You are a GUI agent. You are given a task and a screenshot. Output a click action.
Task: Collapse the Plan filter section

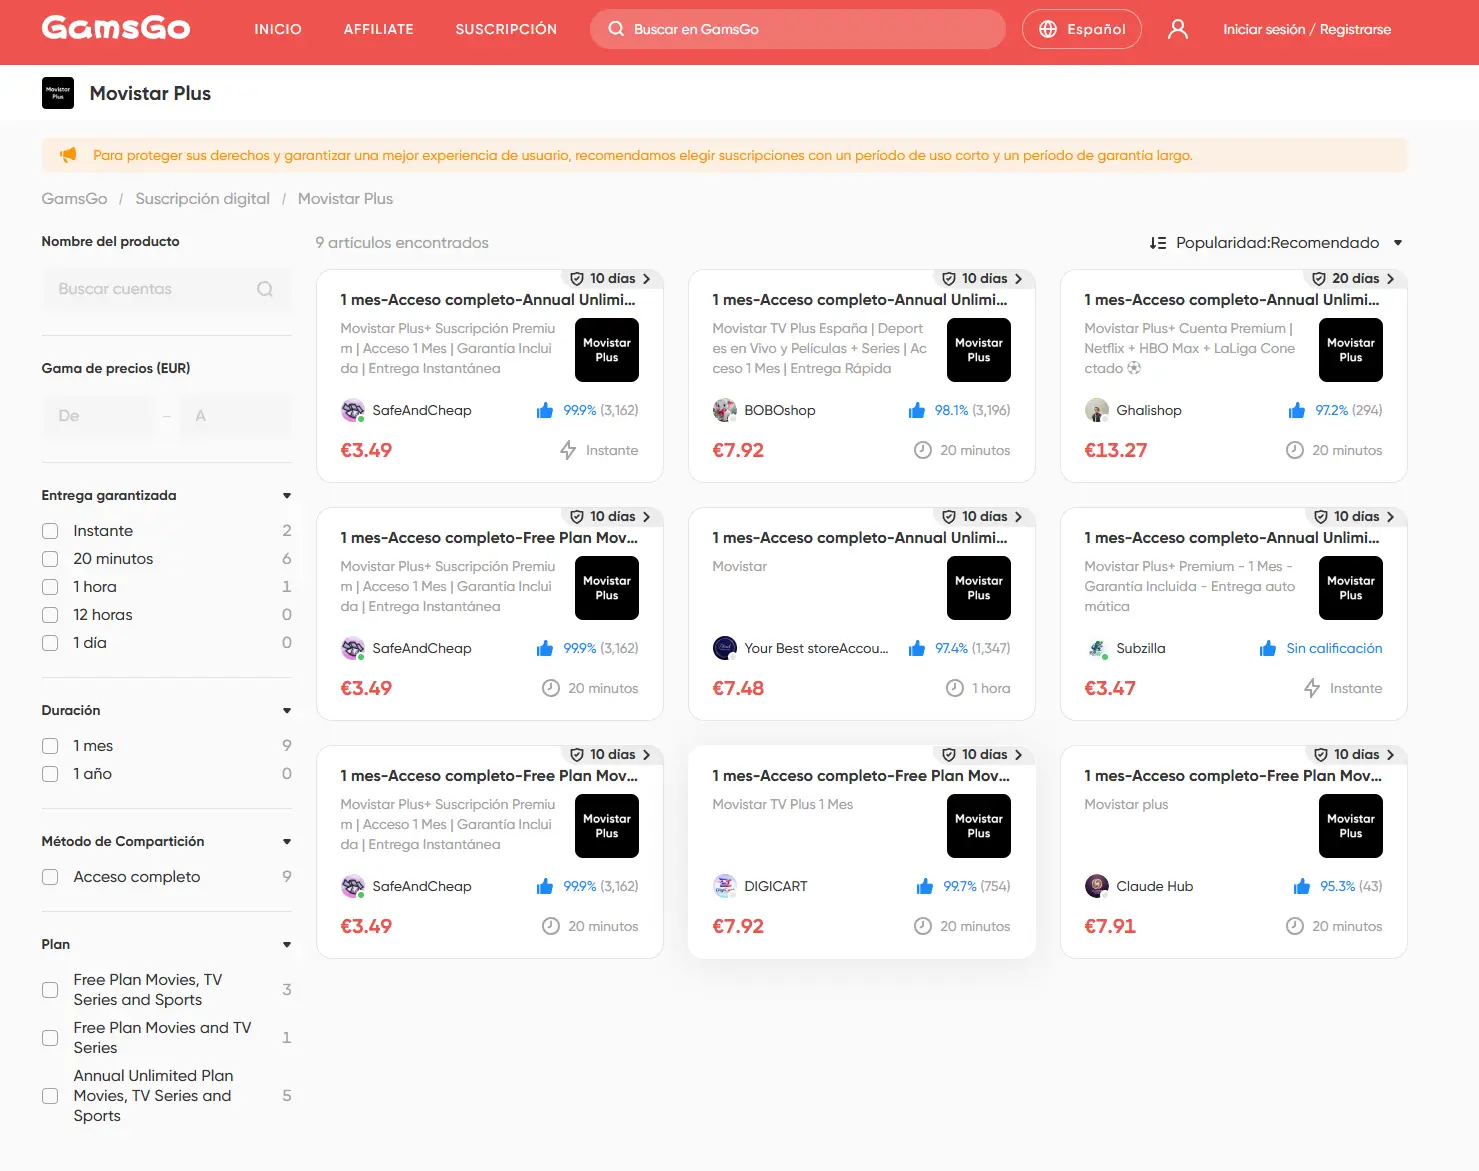(x=287, y=945)
